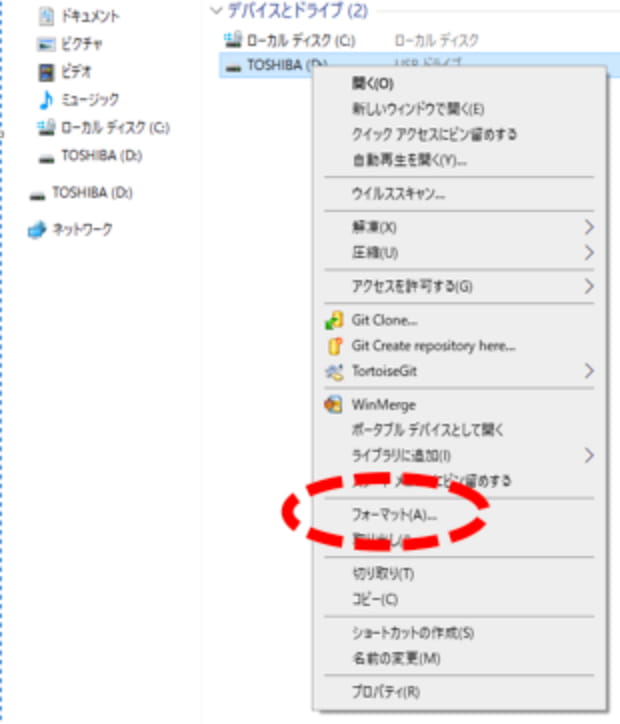Screen dimensions: 620x724
Task: Expand the ライブラリに追加(I) submenu arrow
Action: click(589, 455)
